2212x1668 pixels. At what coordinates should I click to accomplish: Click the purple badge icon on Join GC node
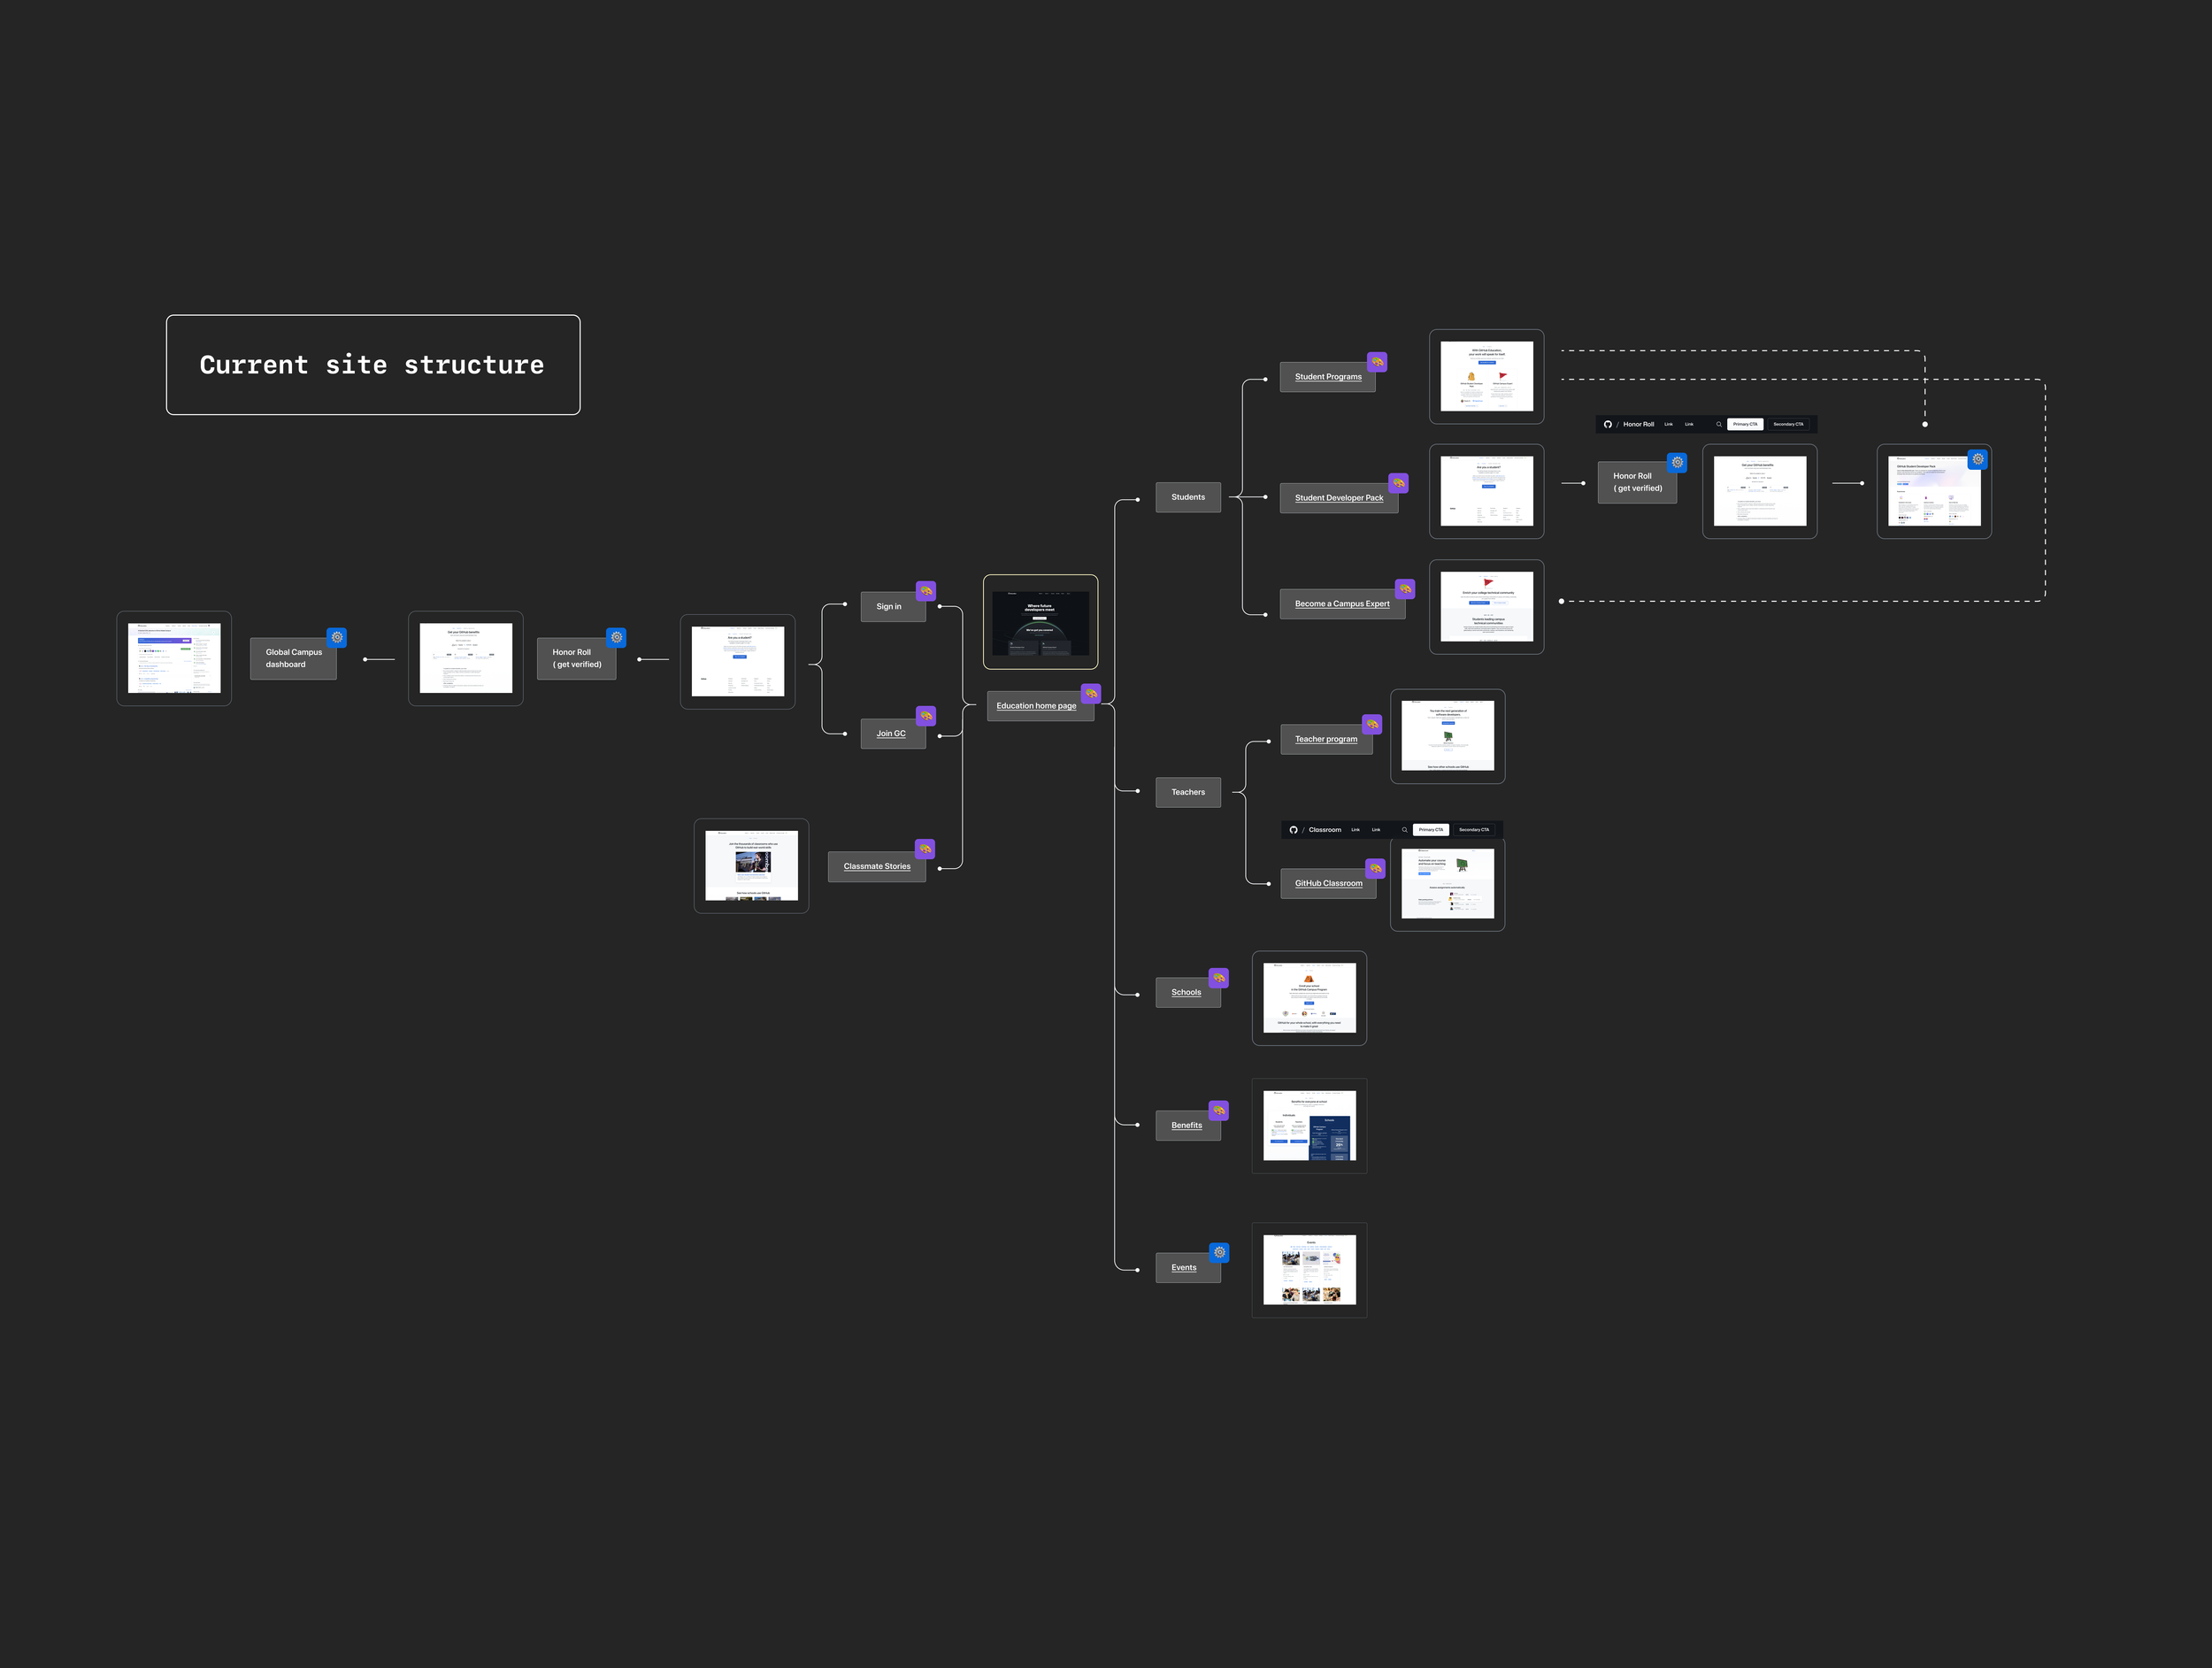pyautogui.click(x=926, y=716)
